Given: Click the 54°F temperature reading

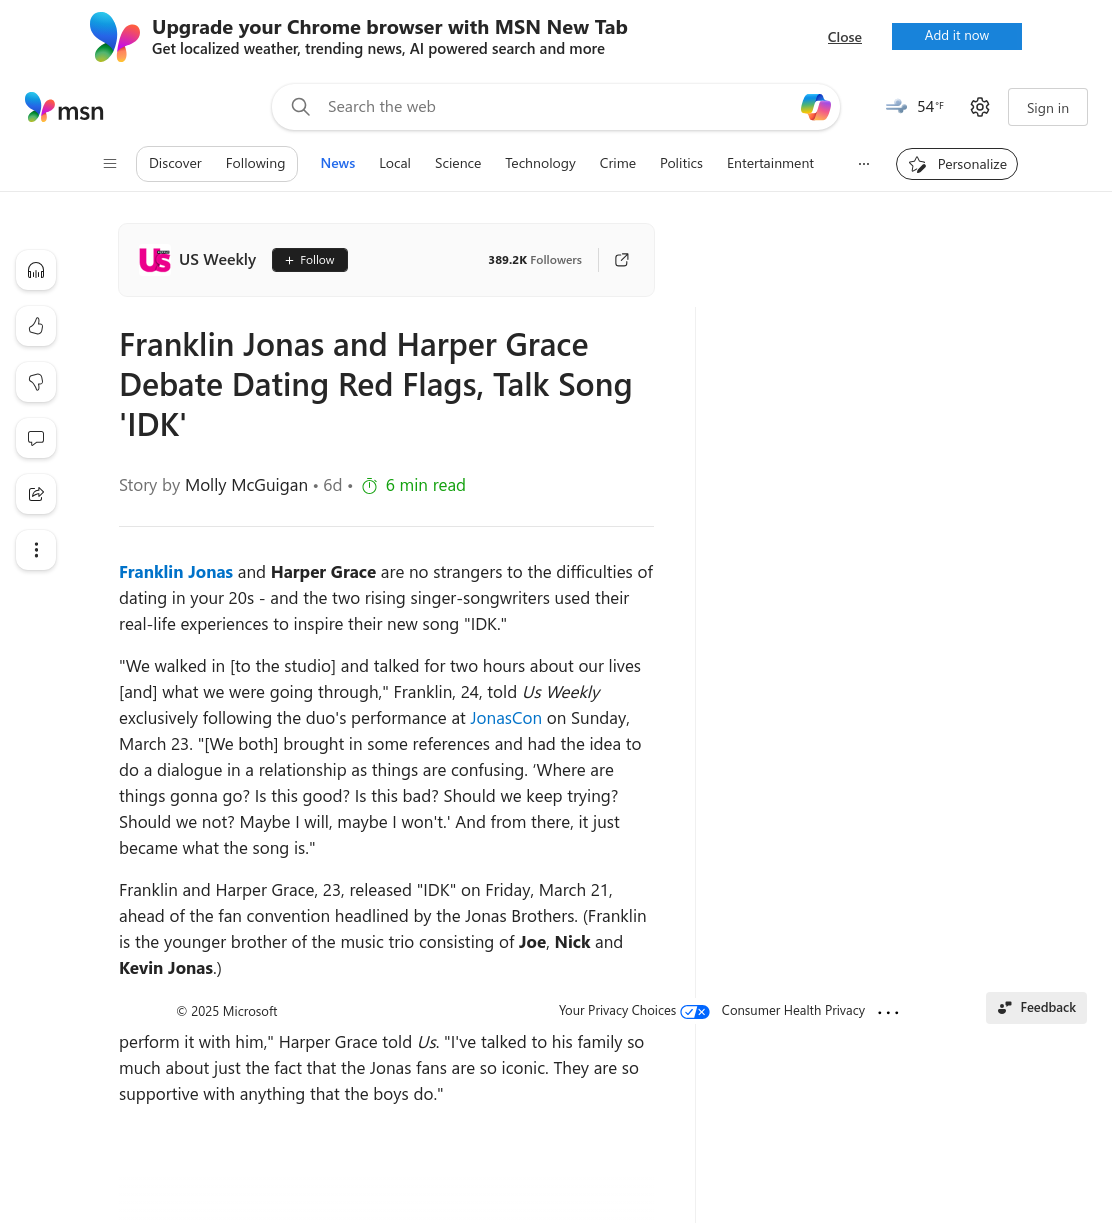Looking at the screenshot, I should coord(930,106).
